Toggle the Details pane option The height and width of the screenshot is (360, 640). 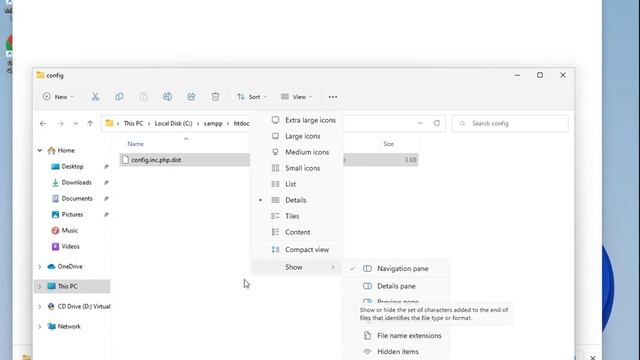pyautogui.click(x=395, y=286)
